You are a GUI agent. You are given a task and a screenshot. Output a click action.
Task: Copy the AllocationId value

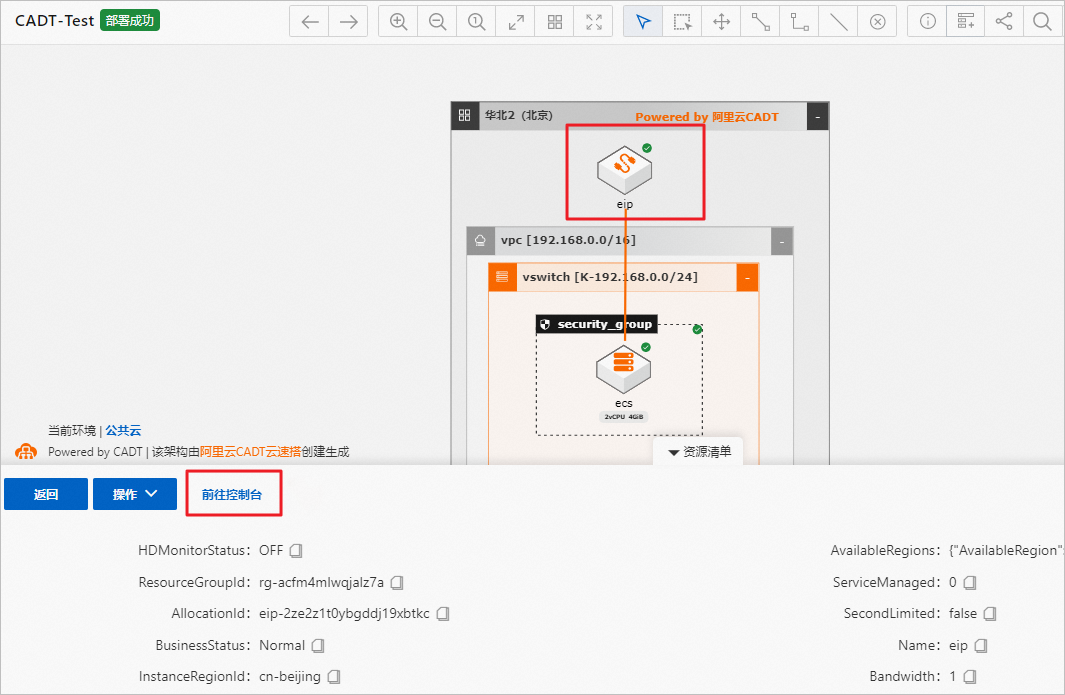tap(443, 613)
